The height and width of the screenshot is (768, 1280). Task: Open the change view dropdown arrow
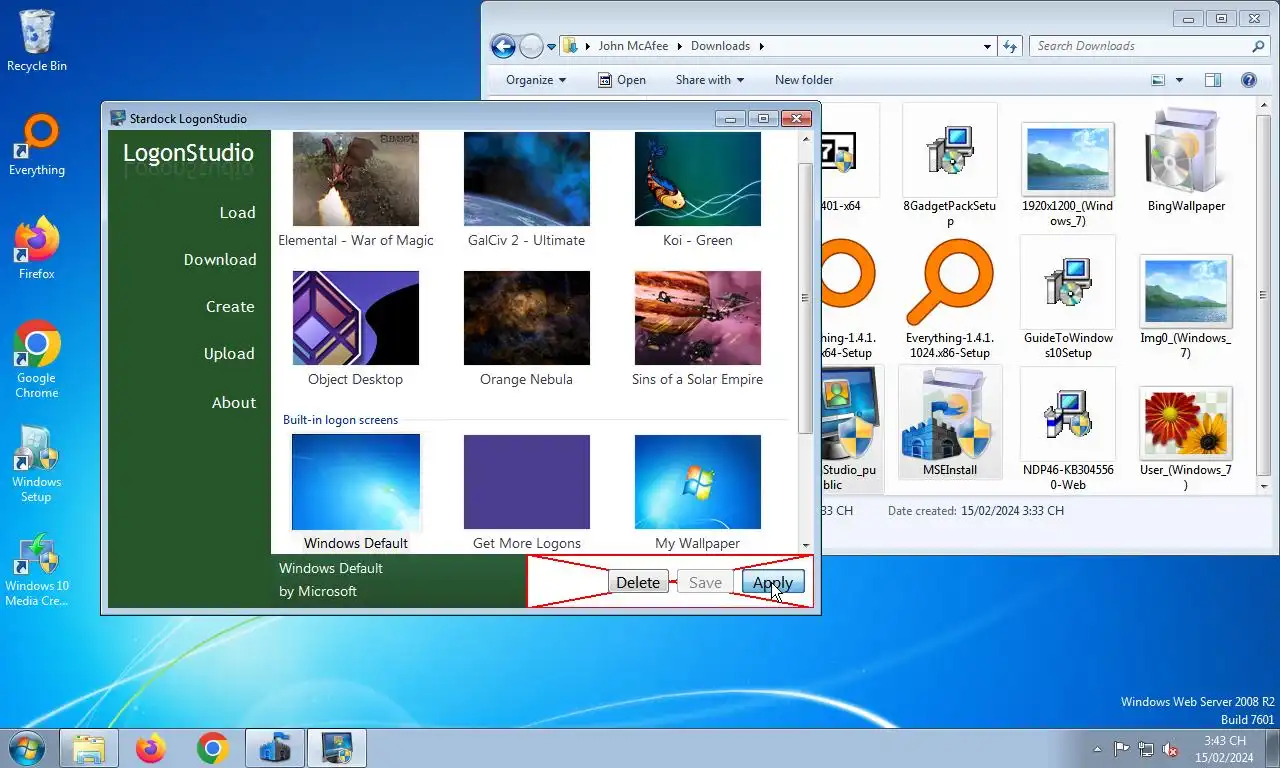tap(1179, 80)
